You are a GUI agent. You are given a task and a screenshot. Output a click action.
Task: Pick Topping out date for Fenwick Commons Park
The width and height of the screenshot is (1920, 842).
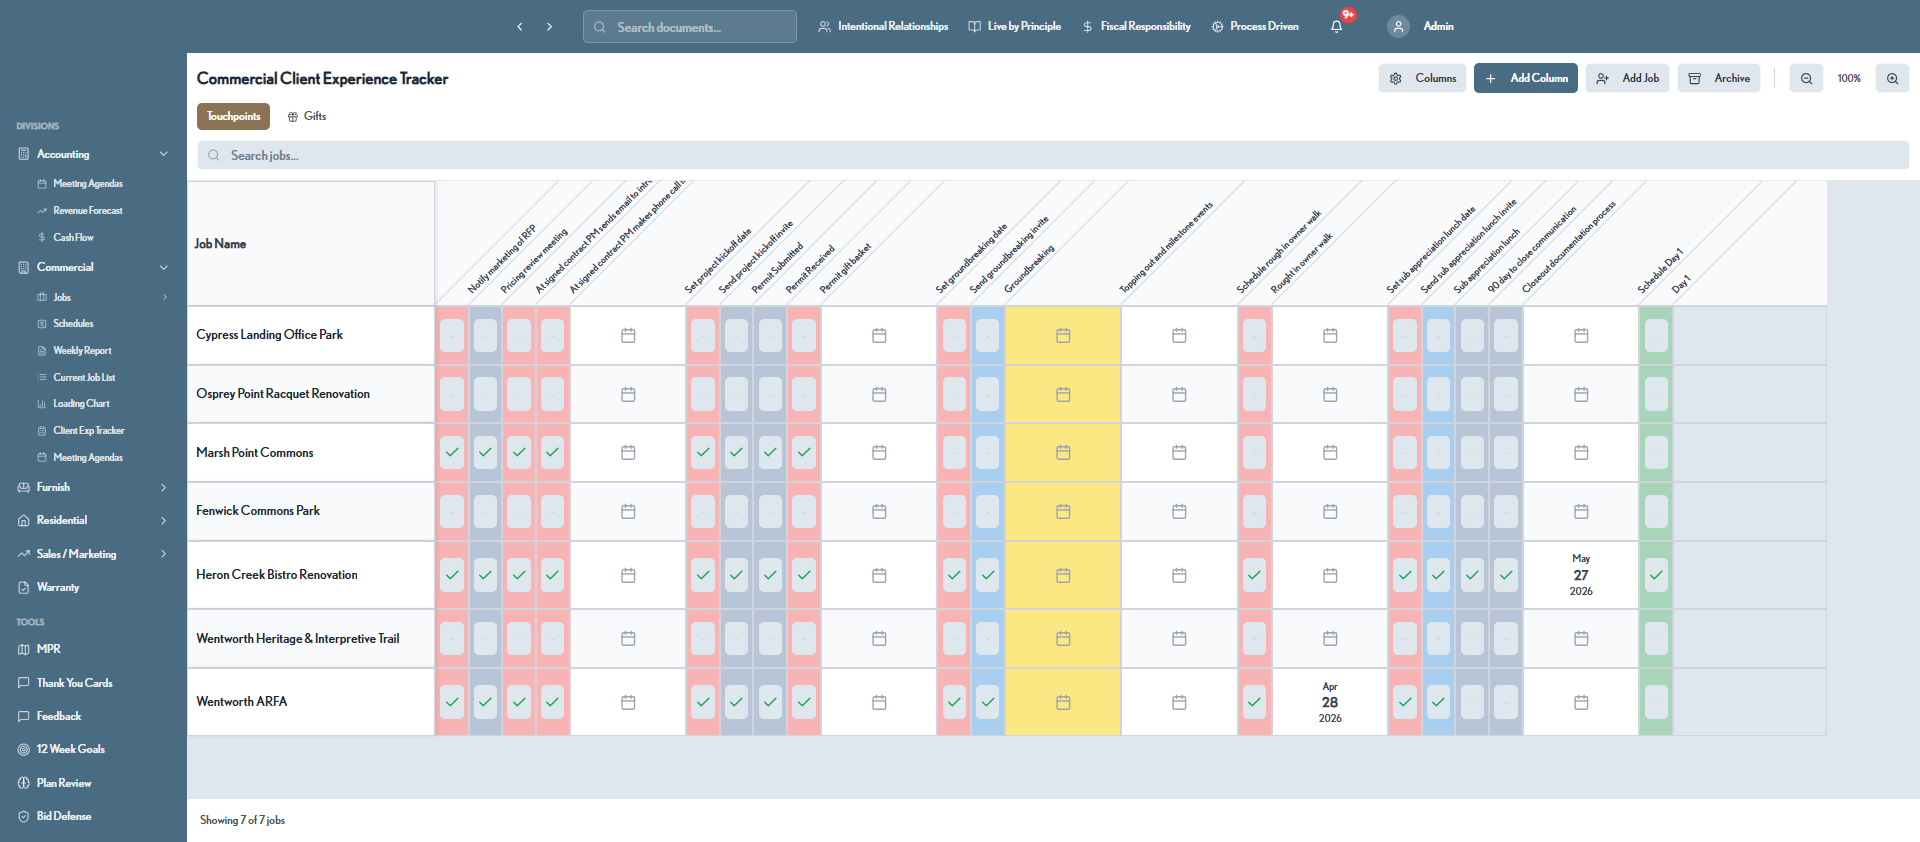(1179, 512)
